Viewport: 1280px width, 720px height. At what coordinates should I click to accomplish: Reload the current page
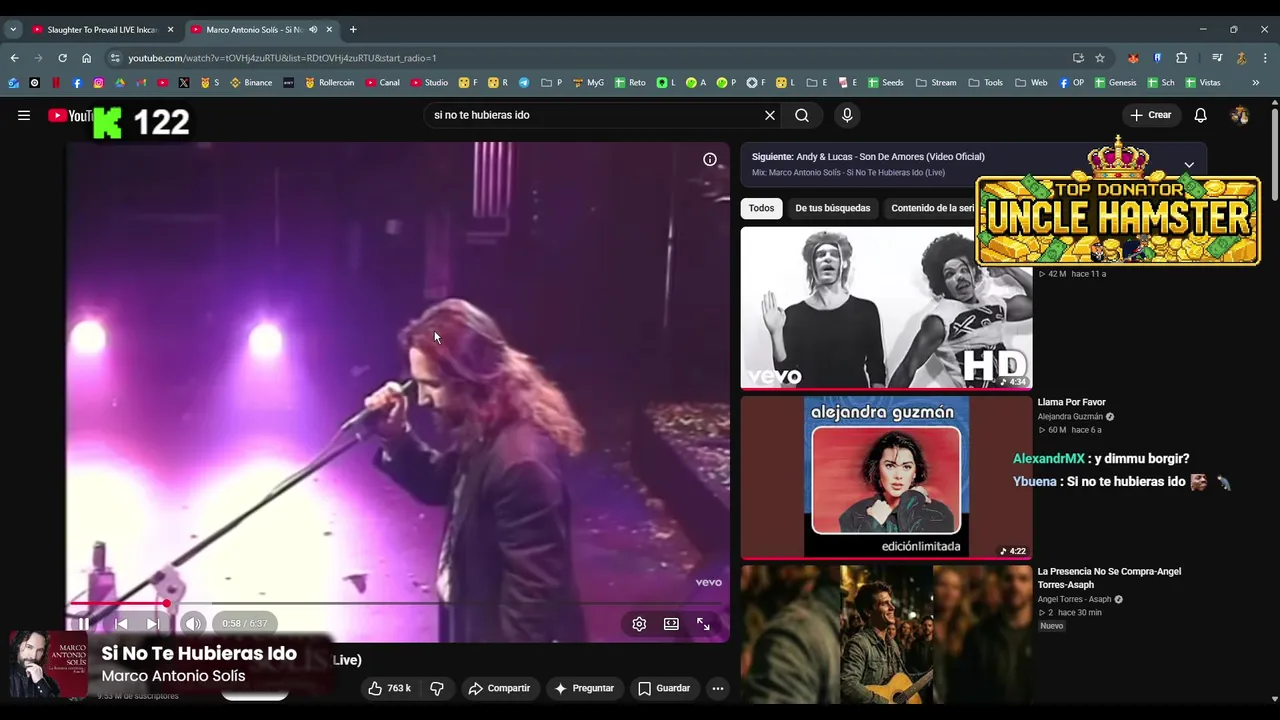pyautogui.click(x=62, y=58)
